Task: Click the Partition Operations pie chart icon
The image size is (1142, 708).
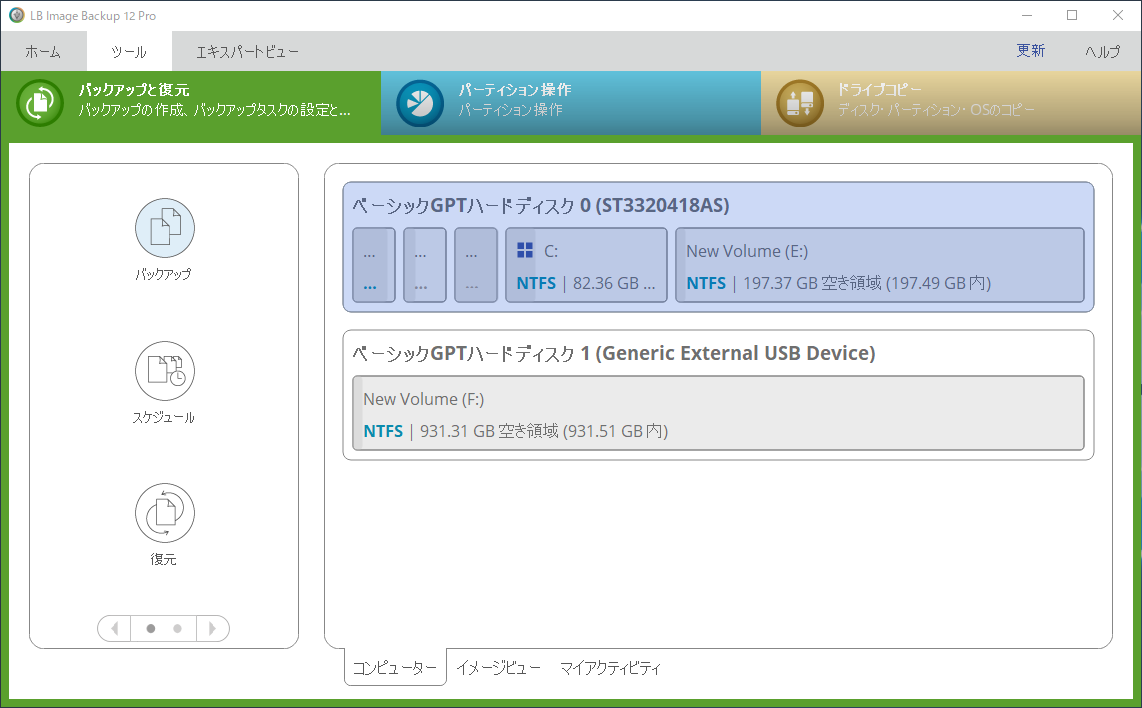Action: coord(420,103)
